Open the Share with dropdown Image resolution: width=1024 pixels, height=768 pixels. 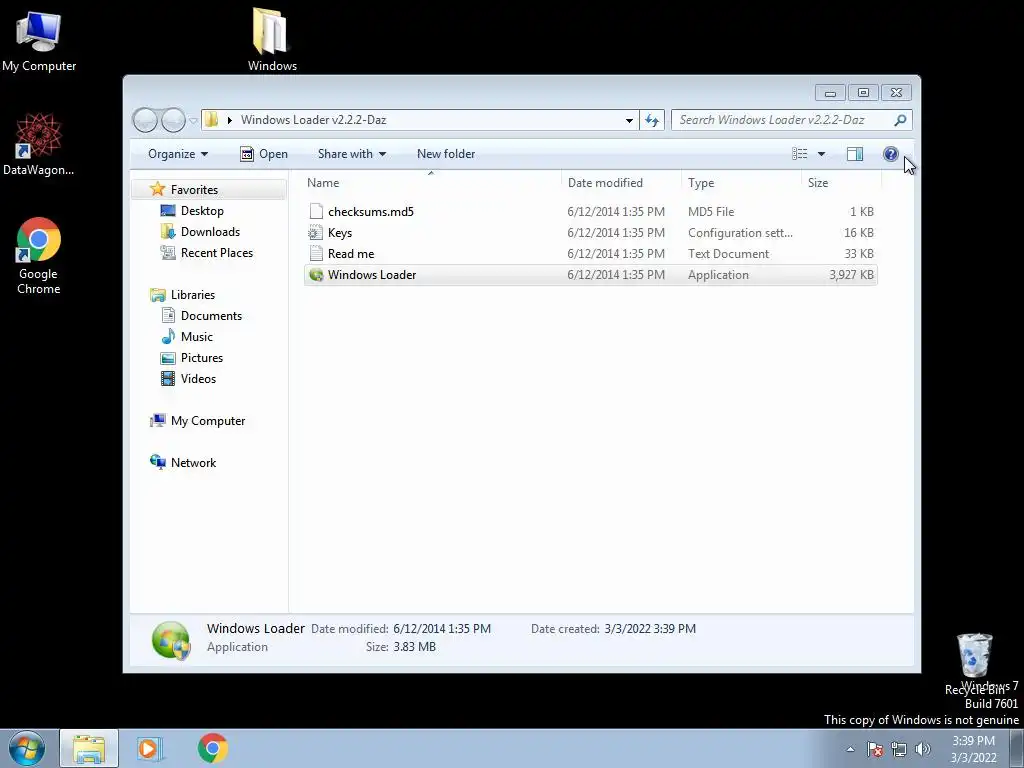351,154
